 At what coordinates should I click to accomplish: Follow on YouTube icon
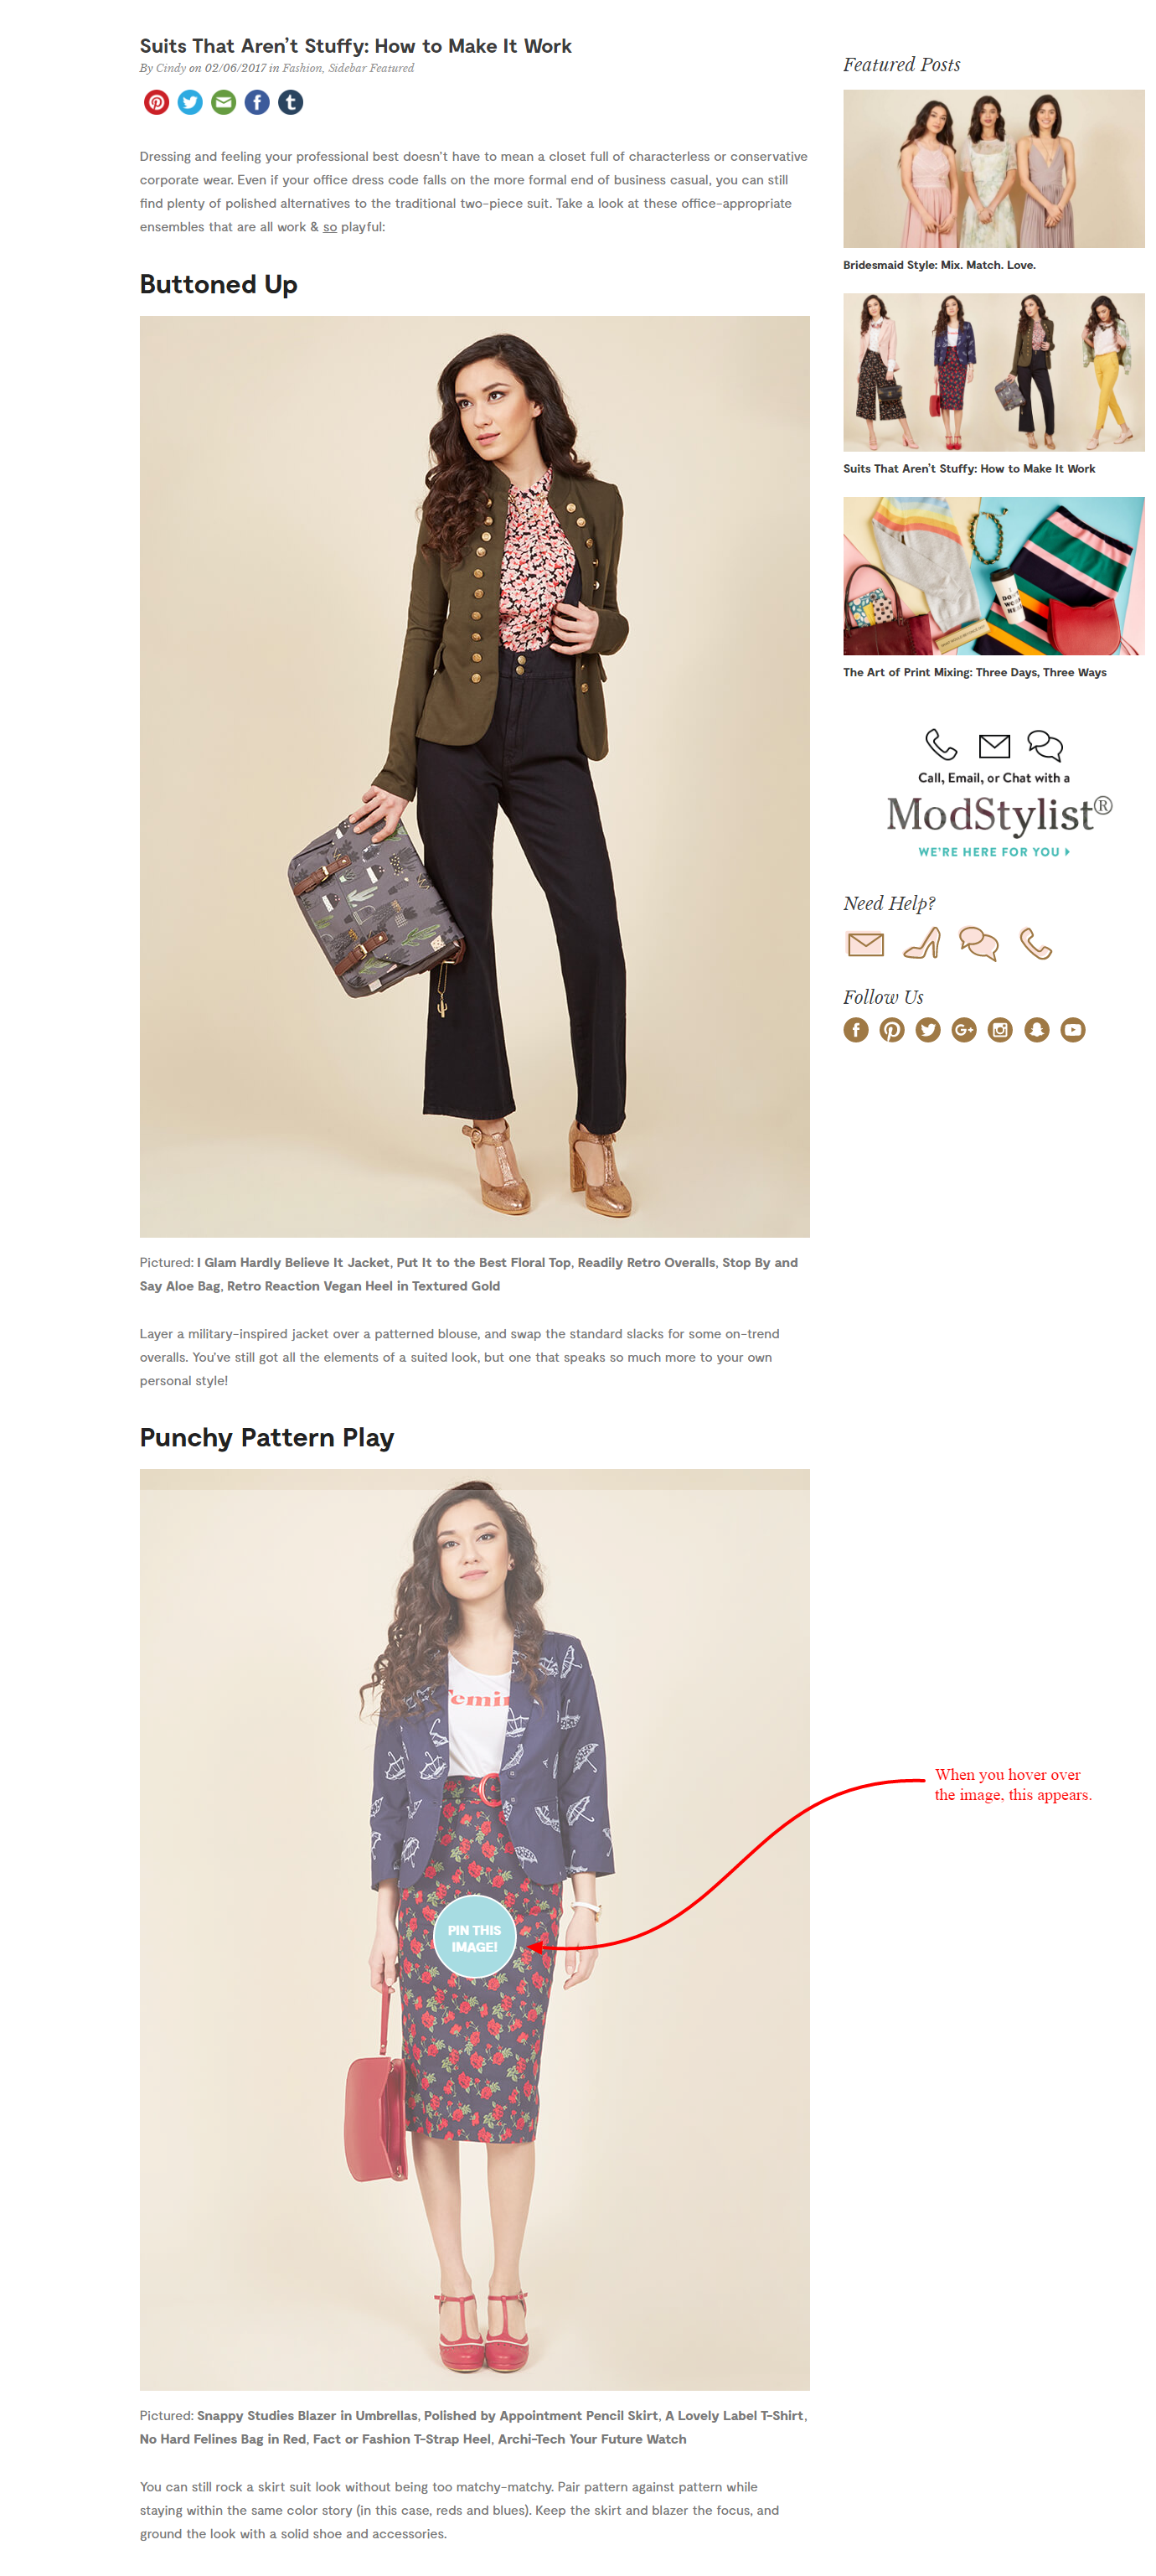(1072, 1029)
